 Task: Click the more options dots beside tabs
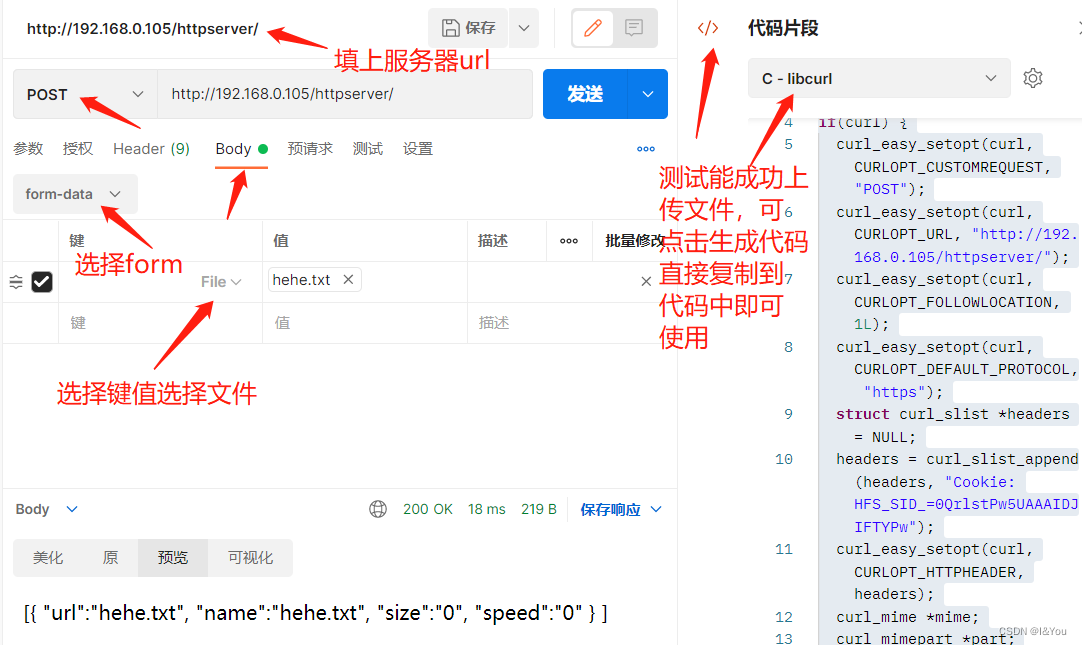point(646,149)
